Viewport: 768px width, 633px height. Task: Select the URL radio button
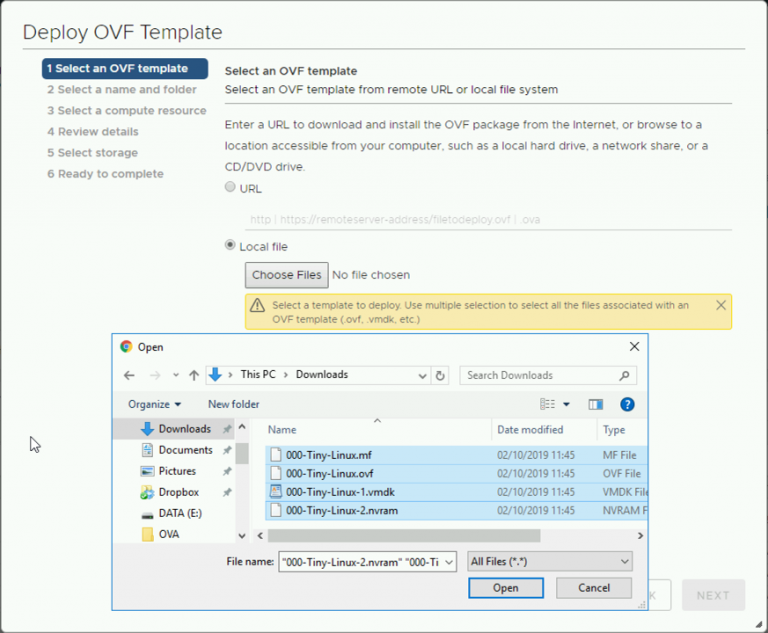coord(230,187)
